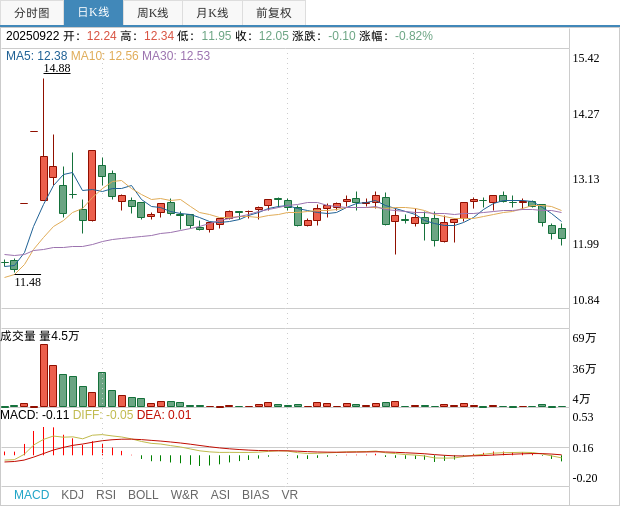Click the 收: 12.05 close value
Image resolution: width=620 pixels, height=506 pixels.
[262, 36]
